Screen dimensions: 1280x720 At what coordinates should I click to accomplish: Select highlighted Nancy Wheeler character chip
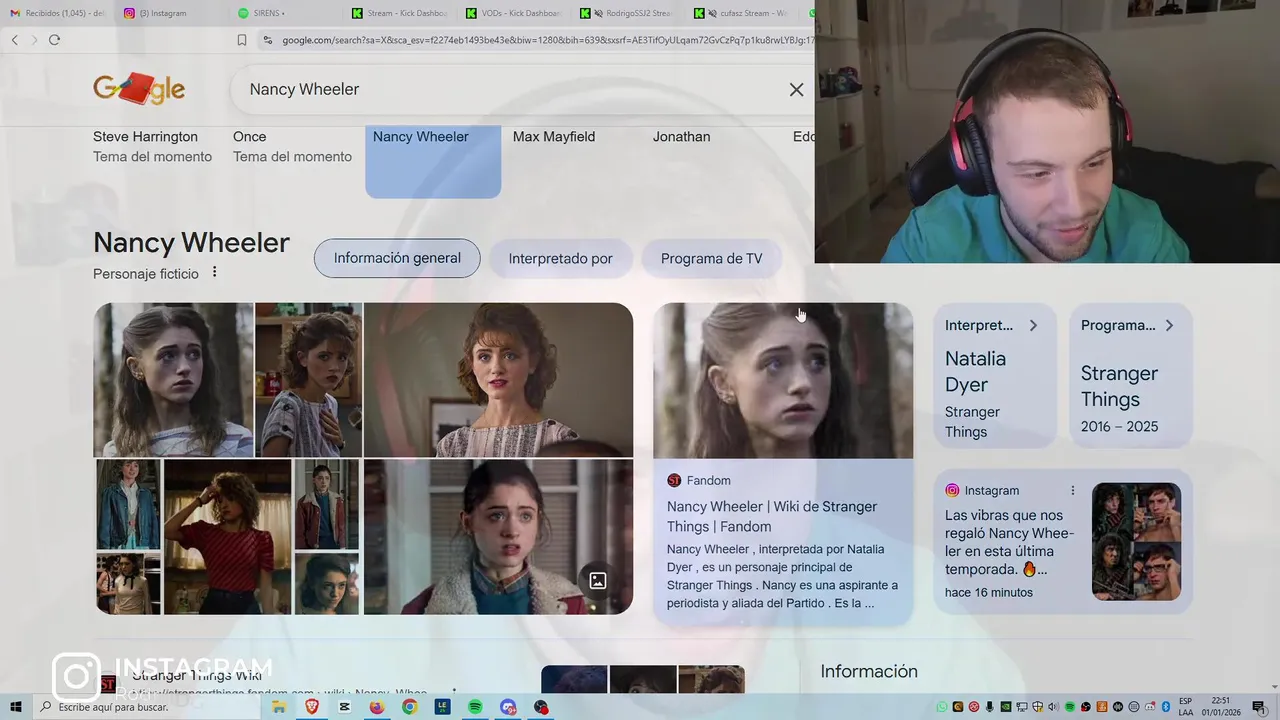pos(433,161)
